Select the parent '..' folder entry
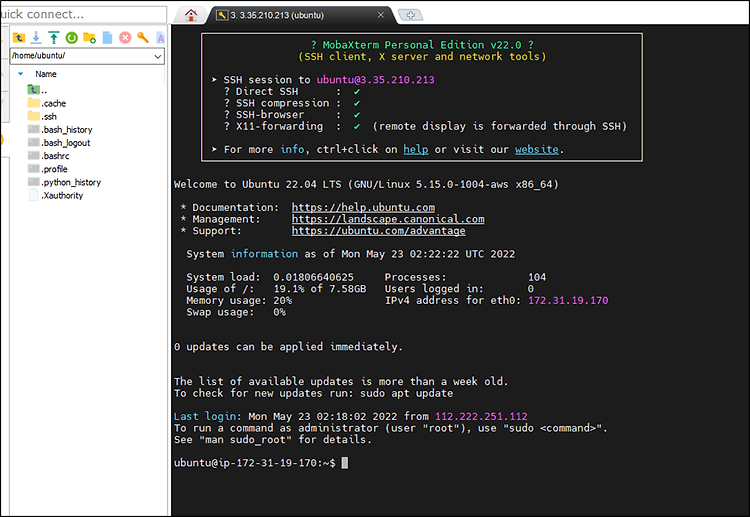The height and width of the screenshot is (517, 750). point(37,89)
